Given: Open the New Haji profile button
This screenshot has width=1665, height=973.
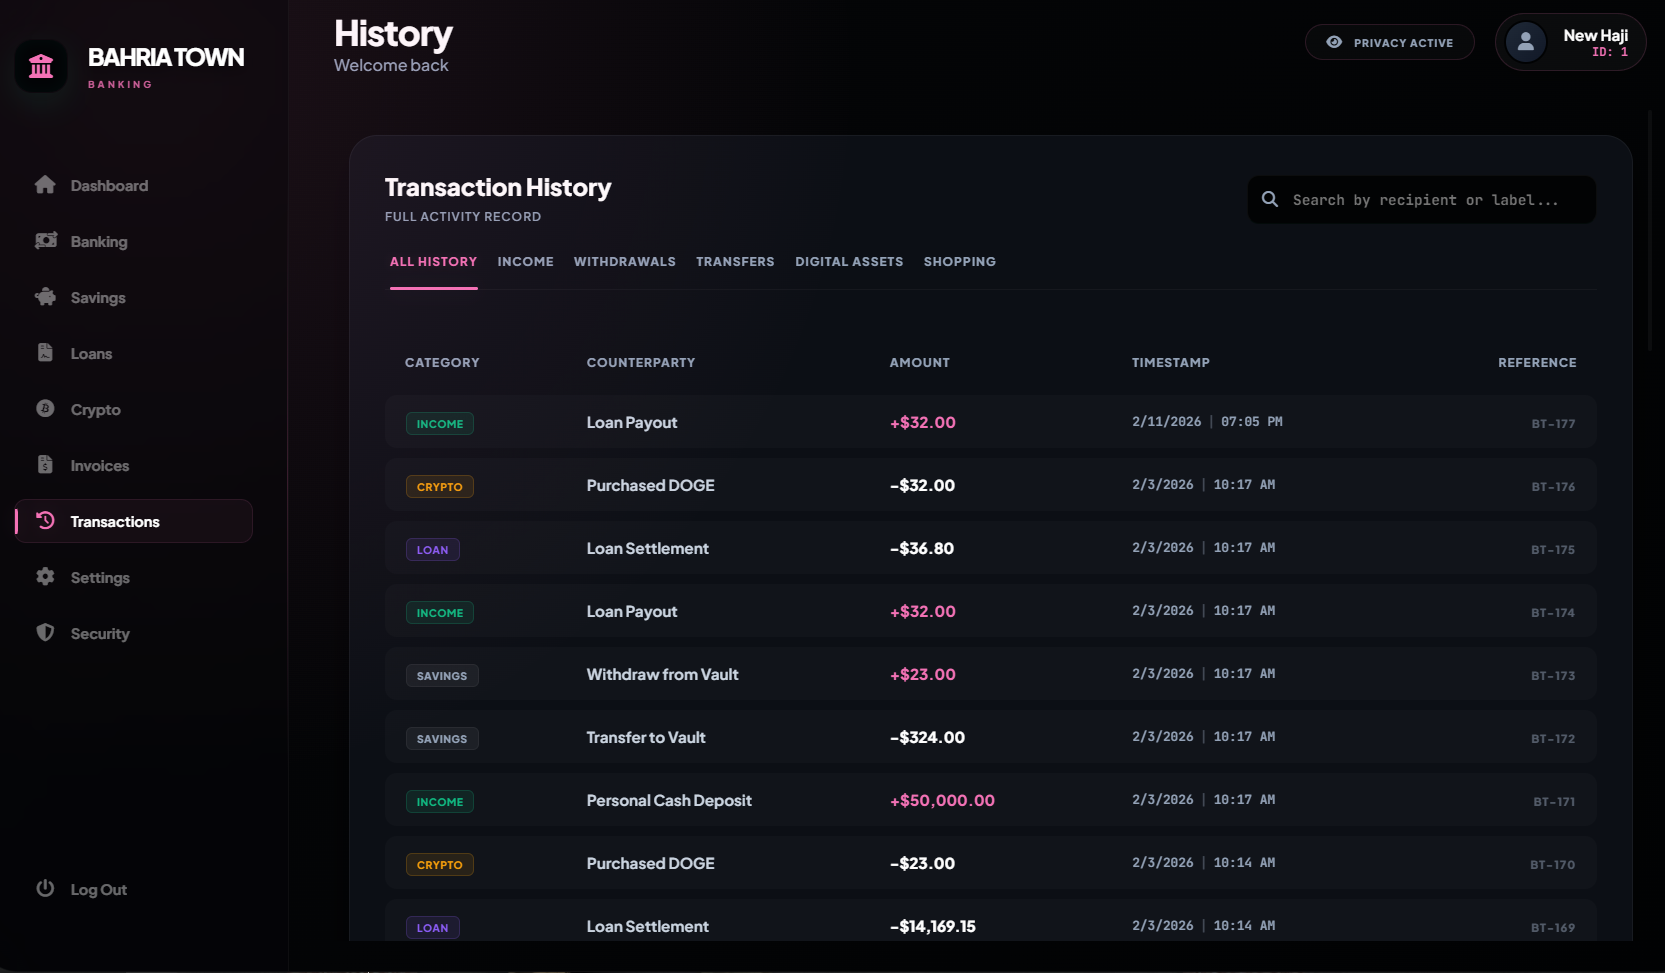Looking at the screenshot, I should pyautogui.click(x=1570, y=42).
